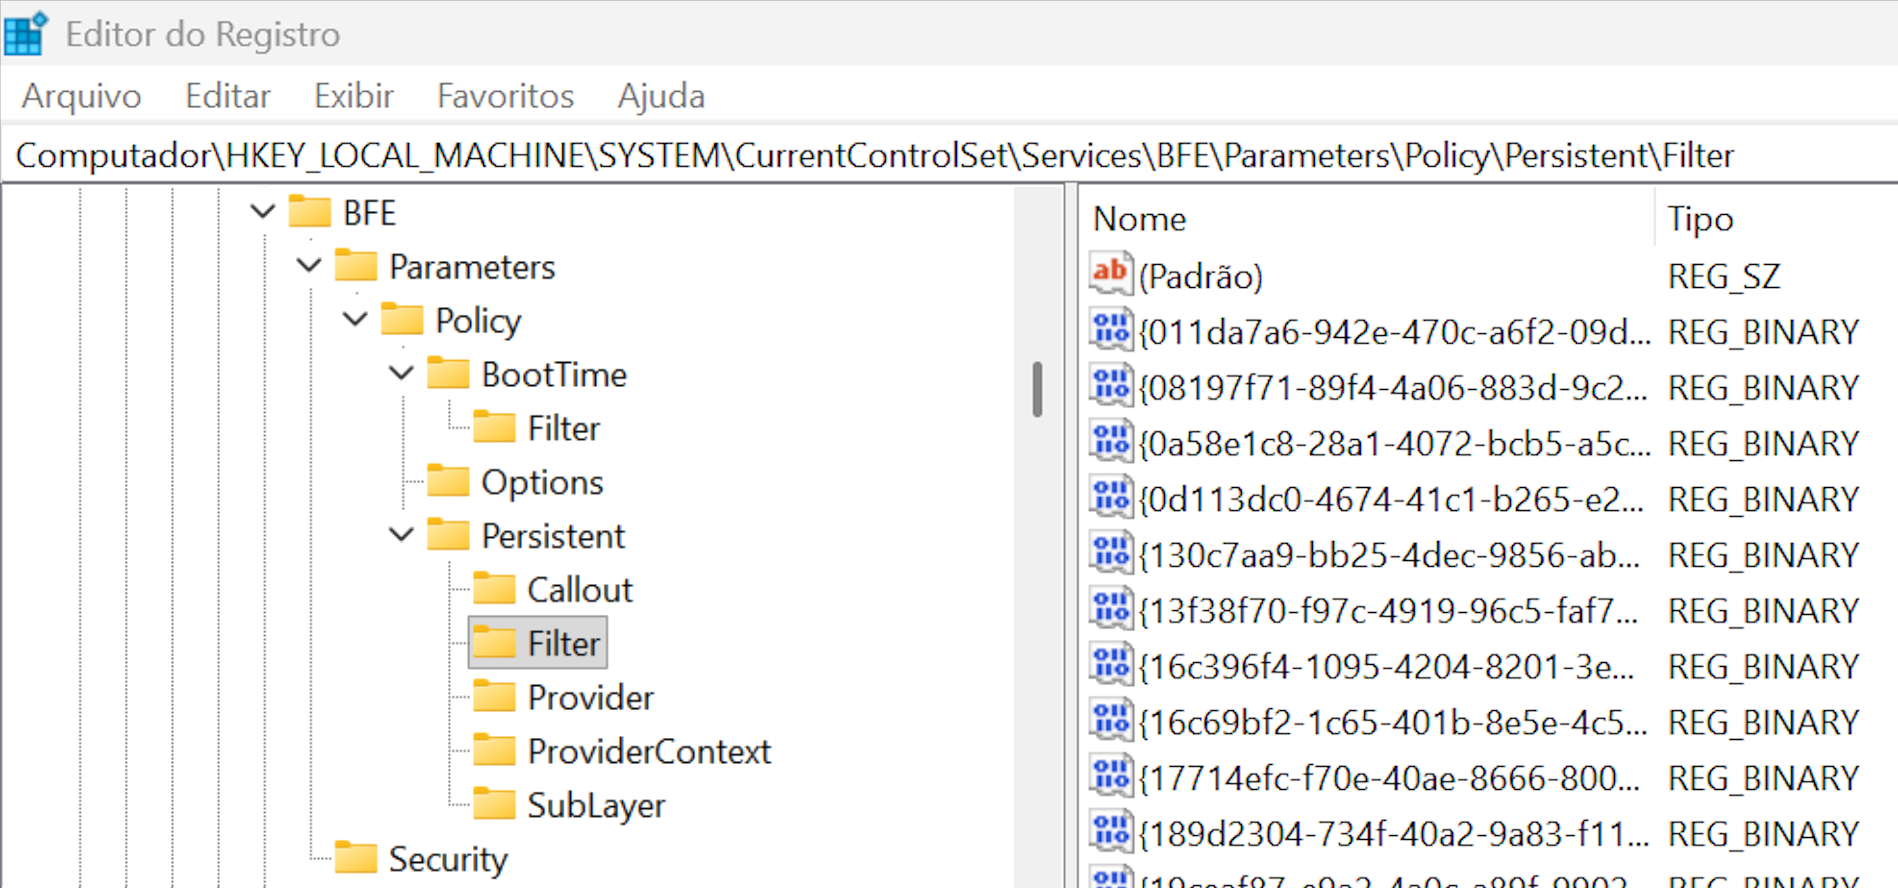Select the Security folder icon
The image size is (1898, 888).
click(356, 858)
